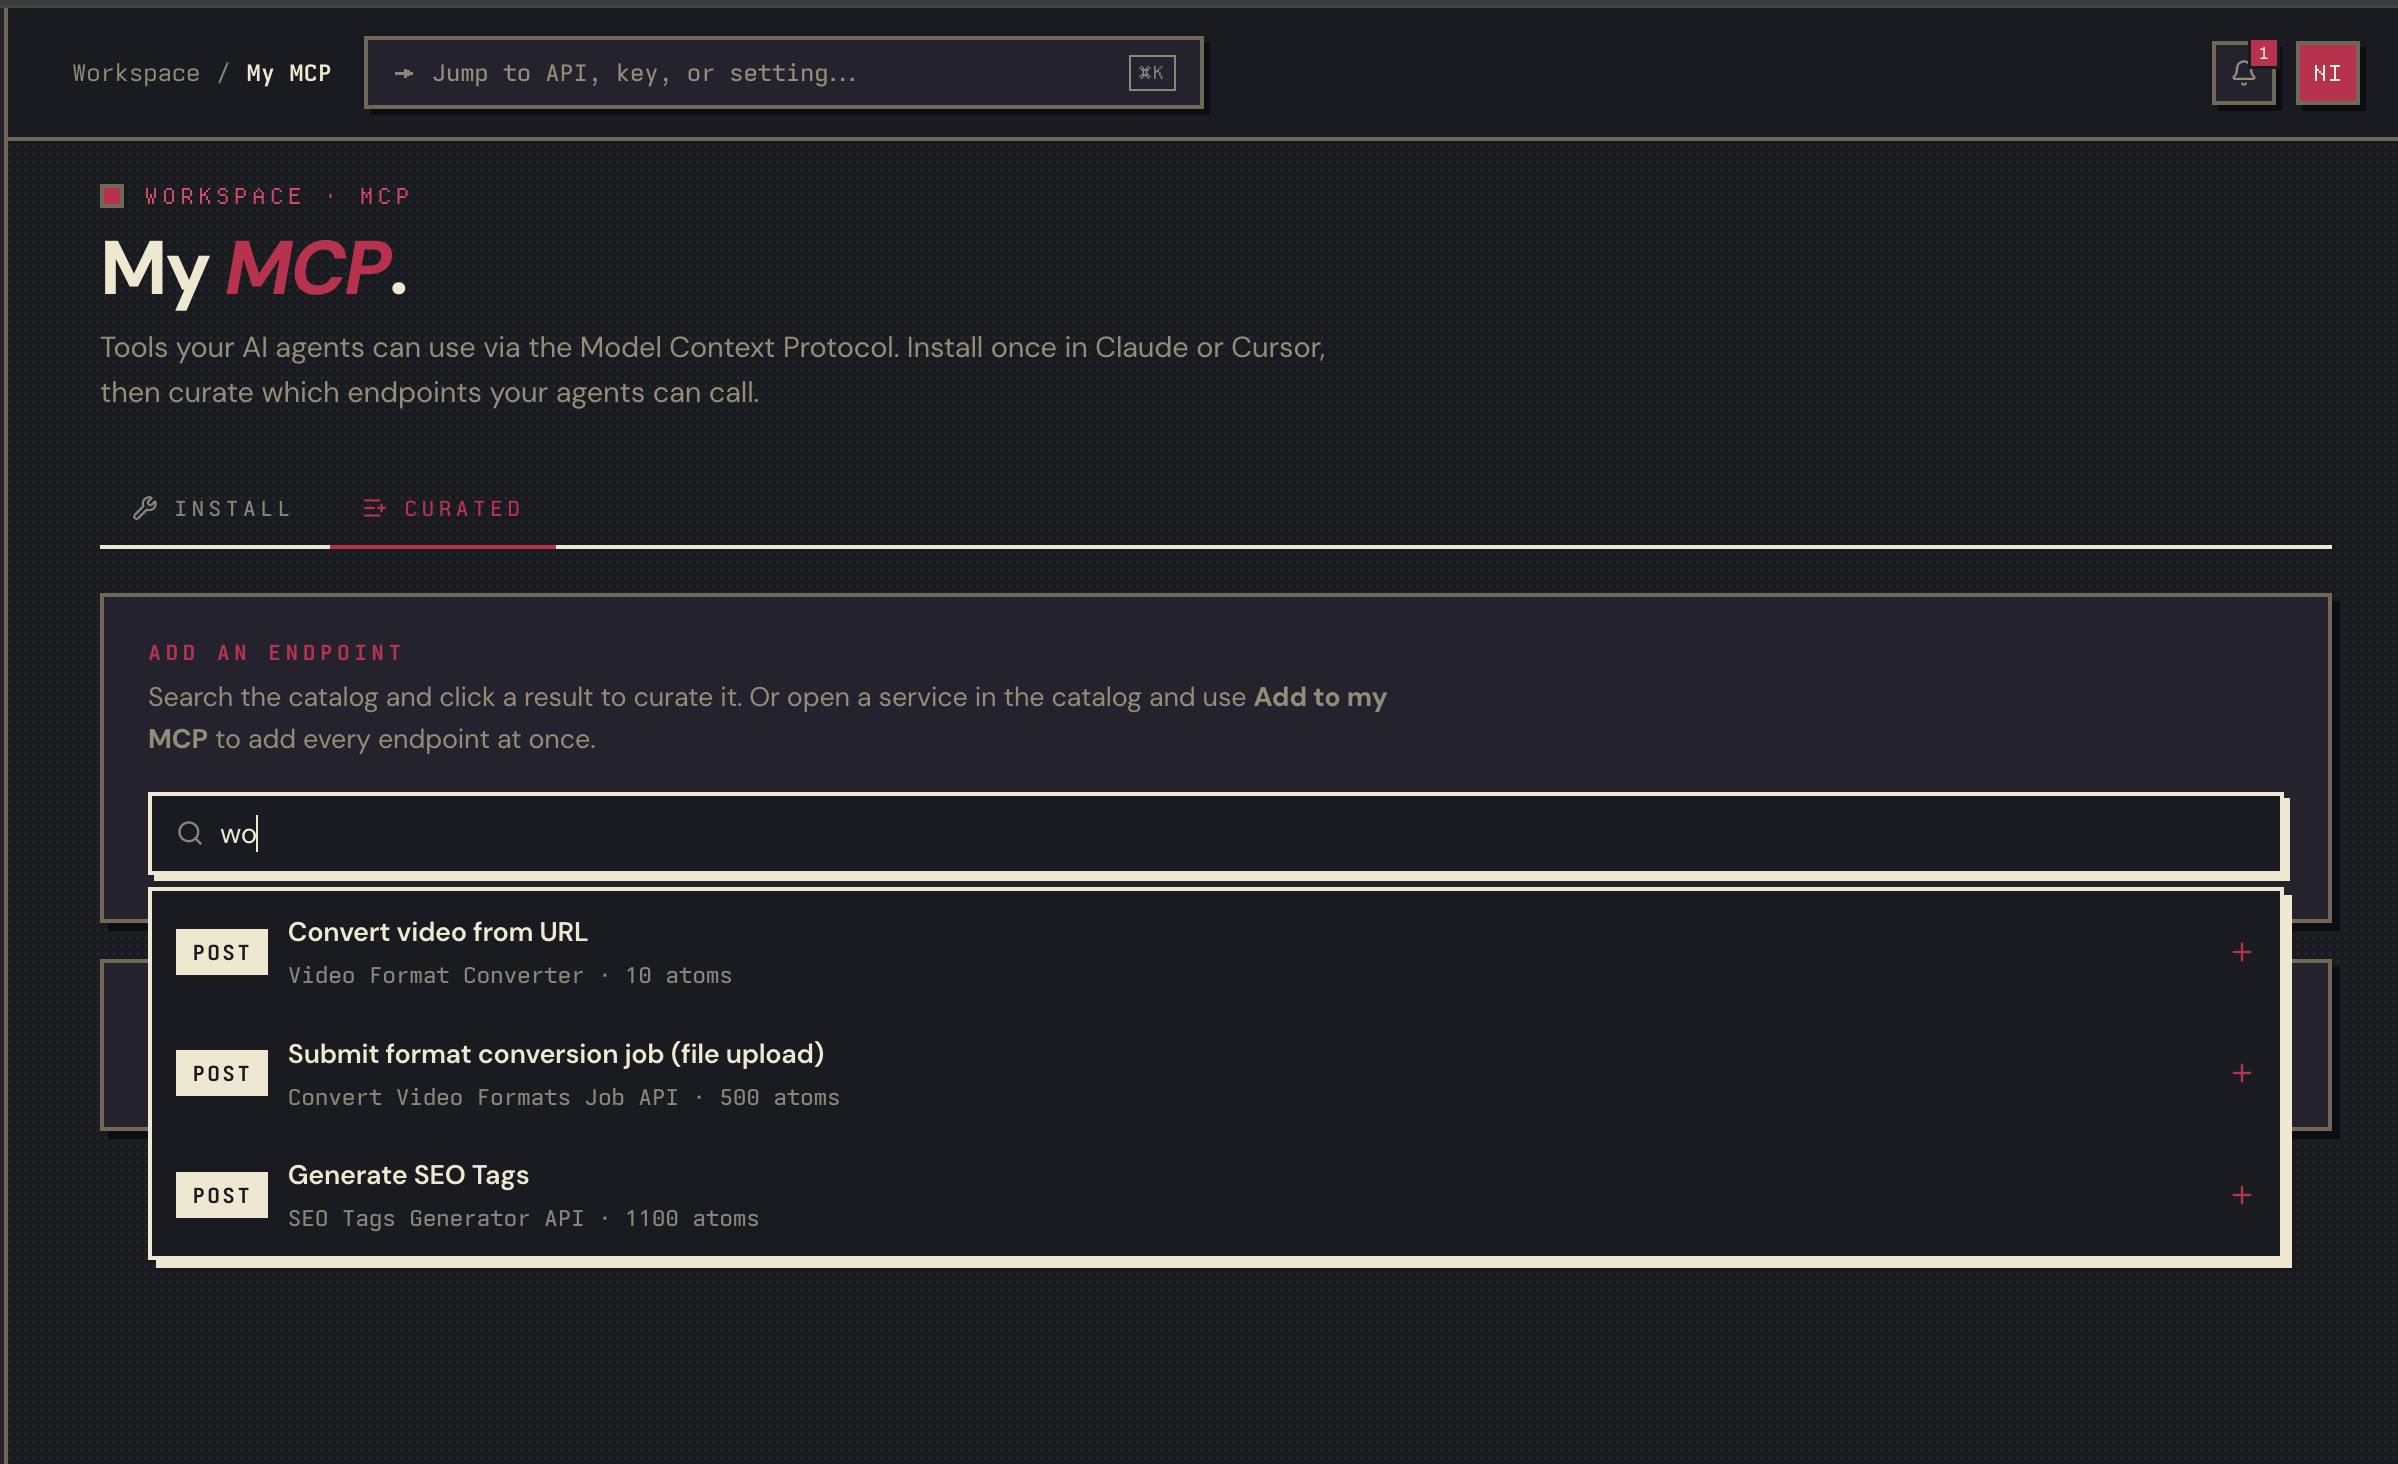Click the Curated tab list icon

pos(374,508)
